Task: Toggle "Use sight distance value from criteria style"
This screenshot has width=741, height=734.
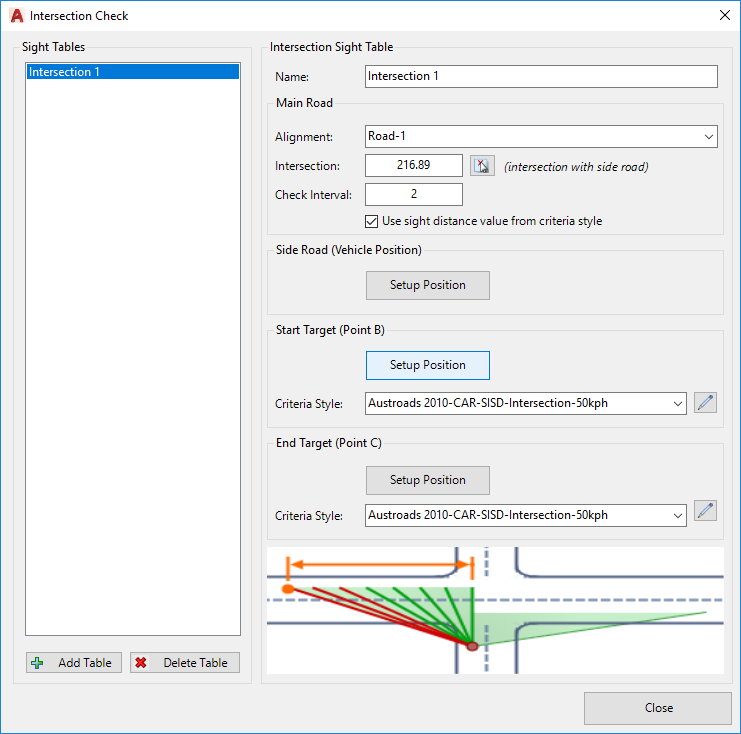Action: [x=373, y=221]
